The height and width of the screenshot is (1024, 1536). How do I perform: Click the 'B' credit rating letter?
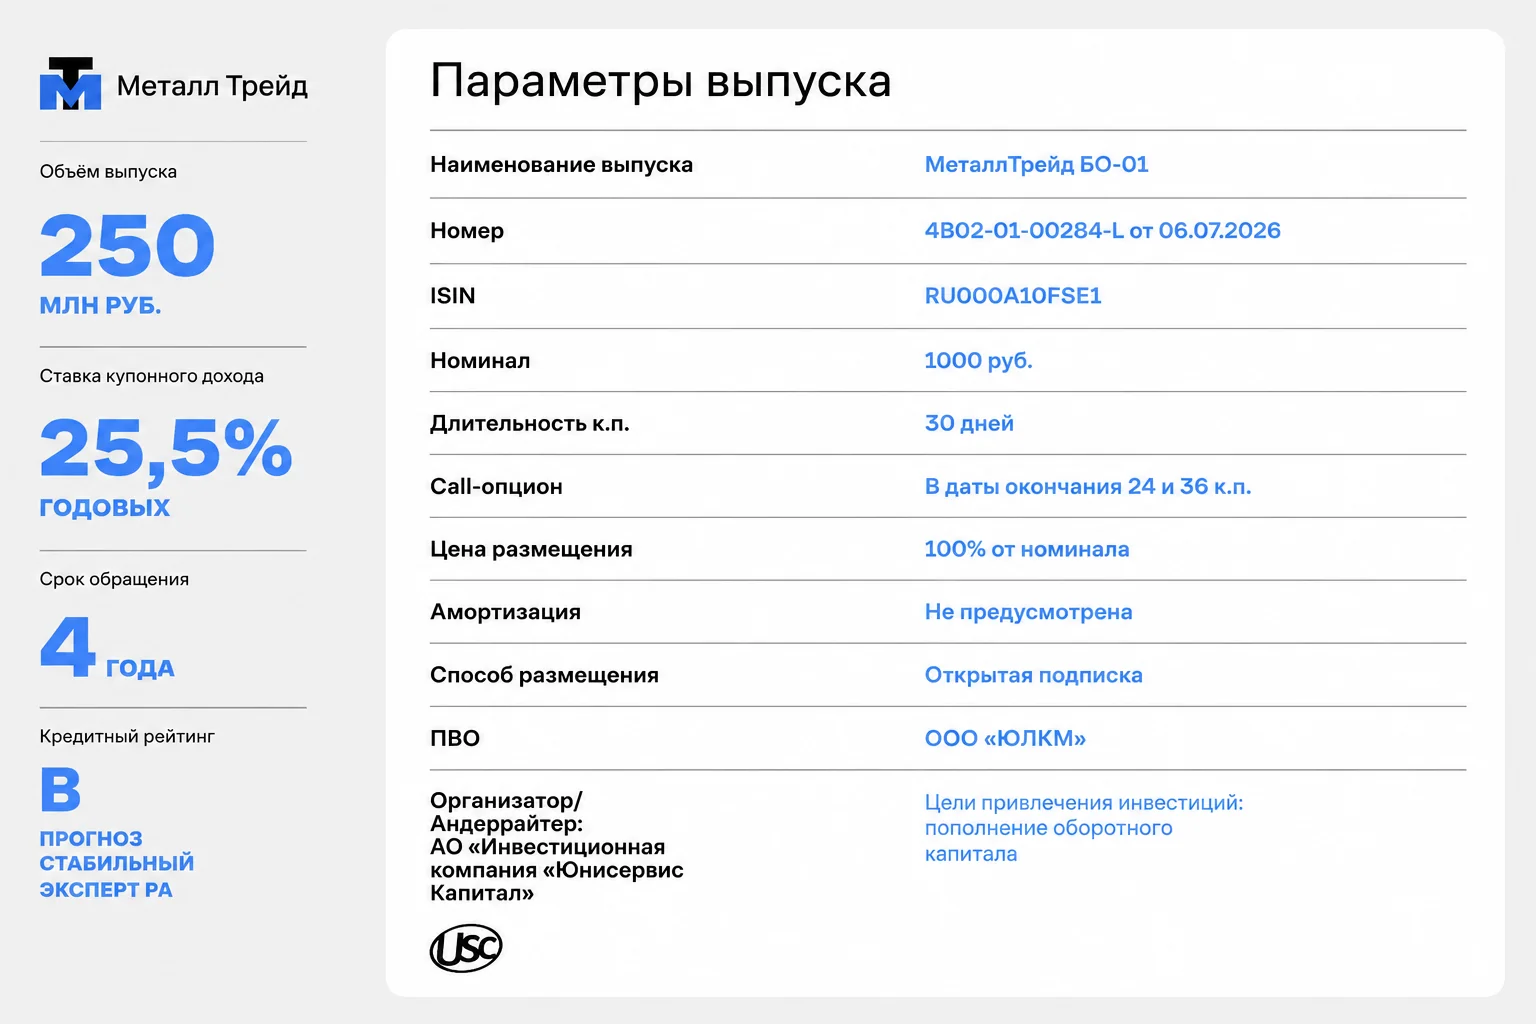point(60,789)
